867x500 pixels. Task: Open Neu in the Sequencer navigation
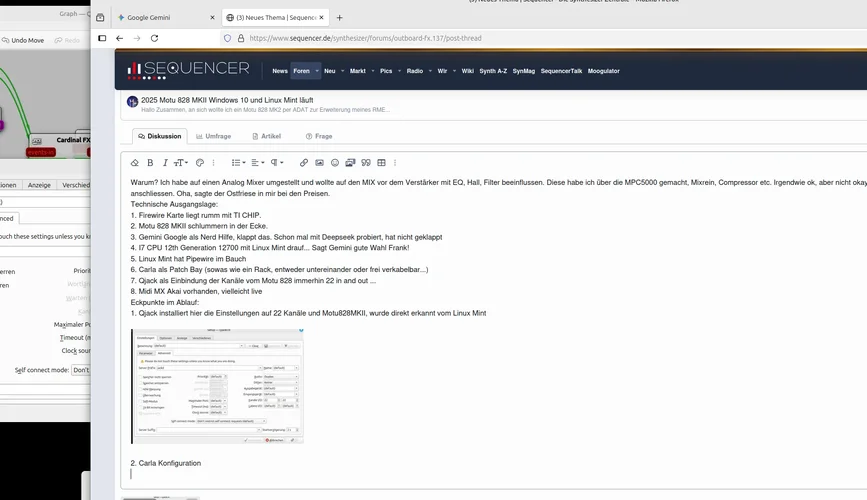330,71
